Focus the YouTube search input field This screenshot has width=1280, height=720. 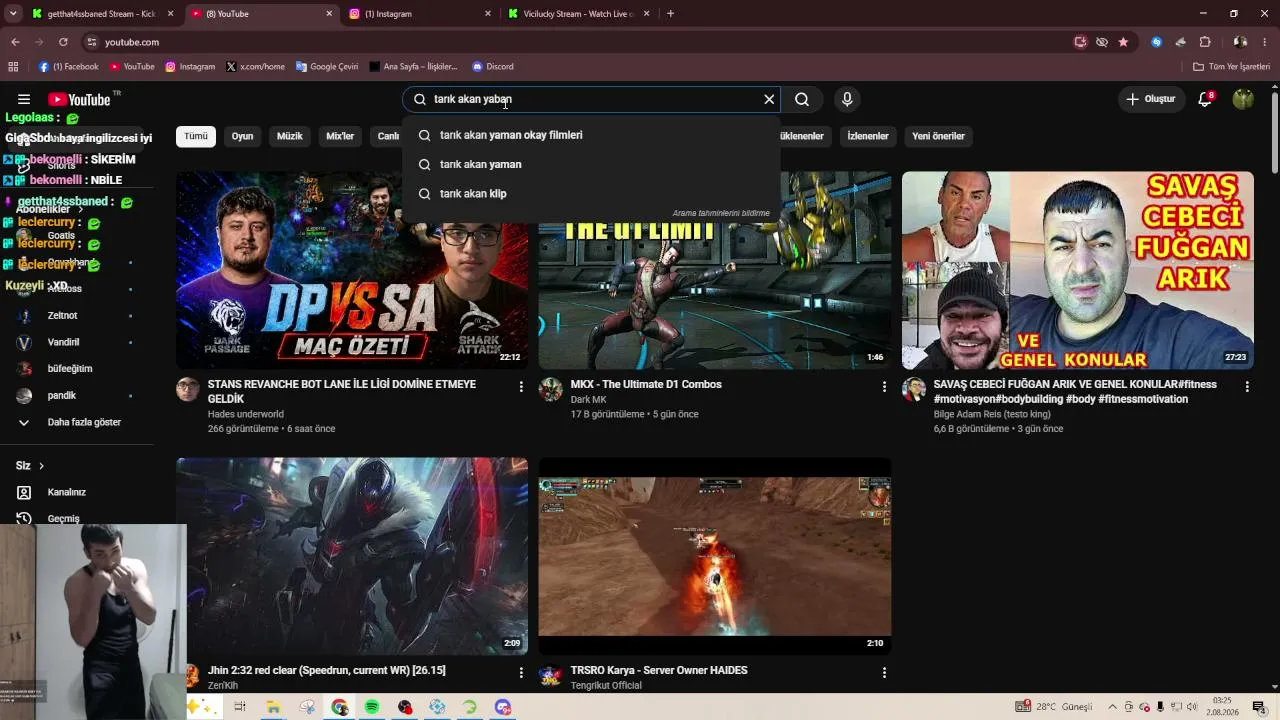tap(593, 99)
